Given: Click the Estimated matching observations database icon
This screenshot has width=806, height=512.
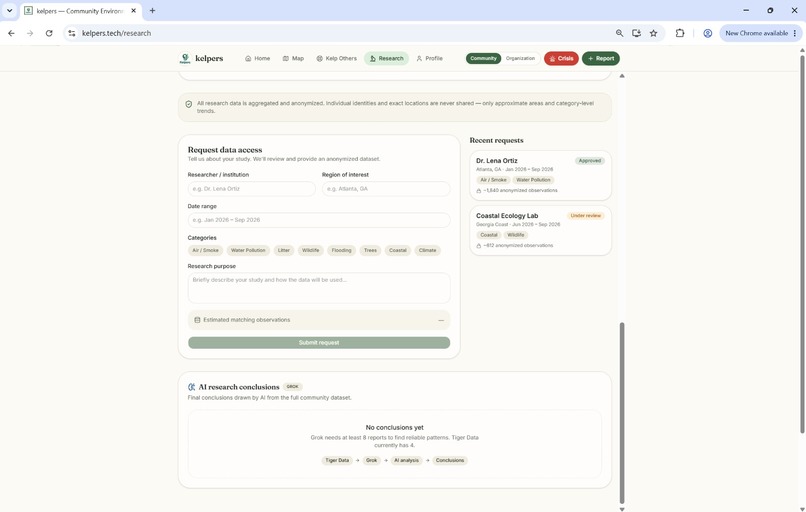Looking at the screenshot, I should click(x=197, y=320).
